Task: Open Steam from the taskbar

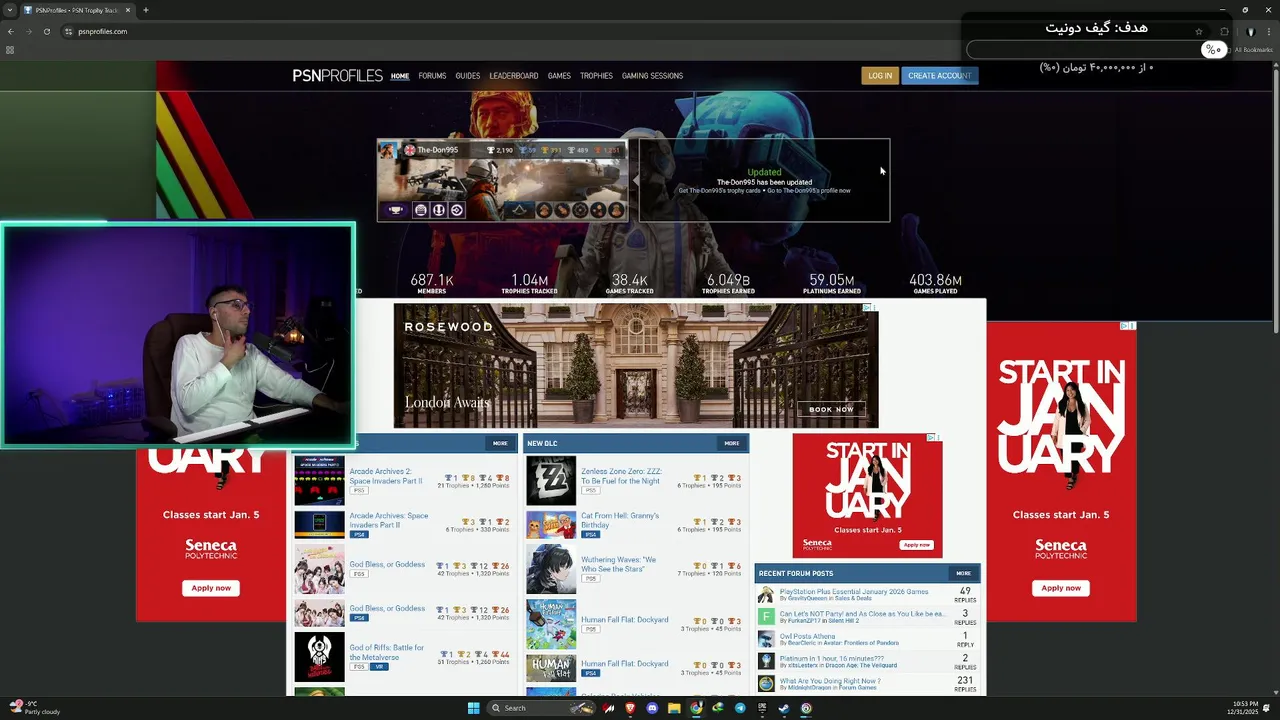Action: click(x=784, y=708)
